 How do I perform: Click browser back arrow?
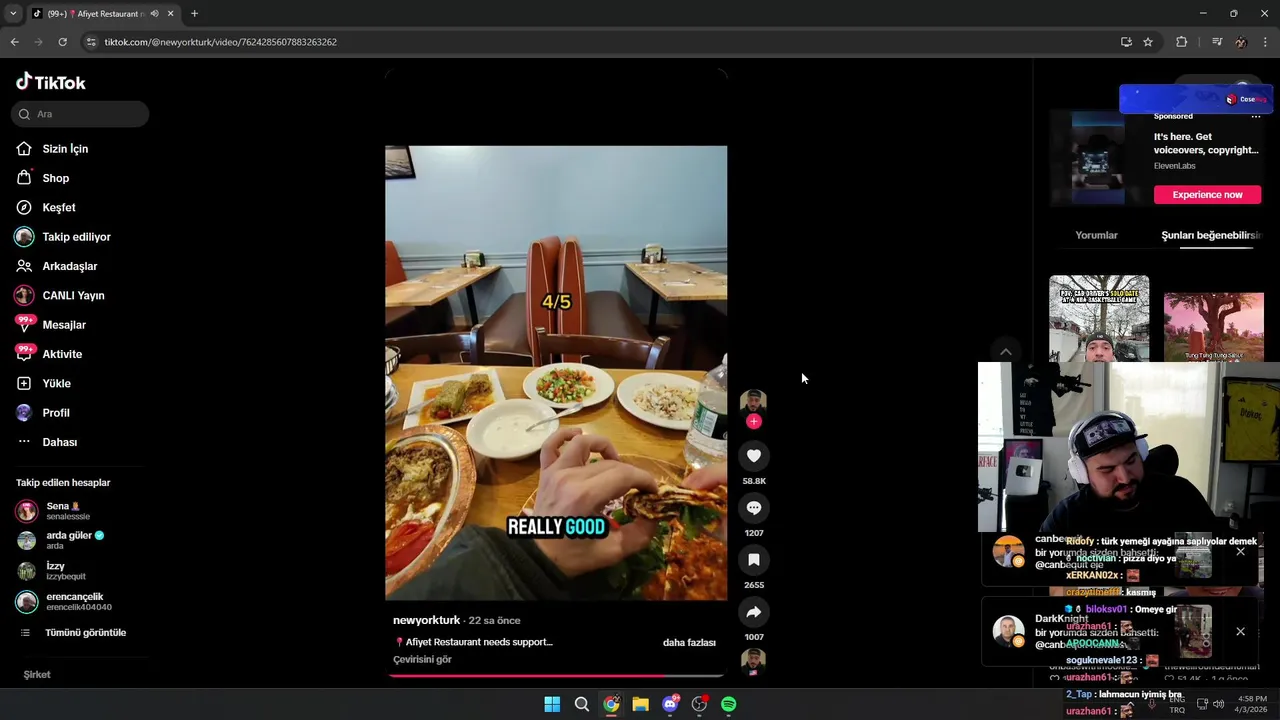14,42
